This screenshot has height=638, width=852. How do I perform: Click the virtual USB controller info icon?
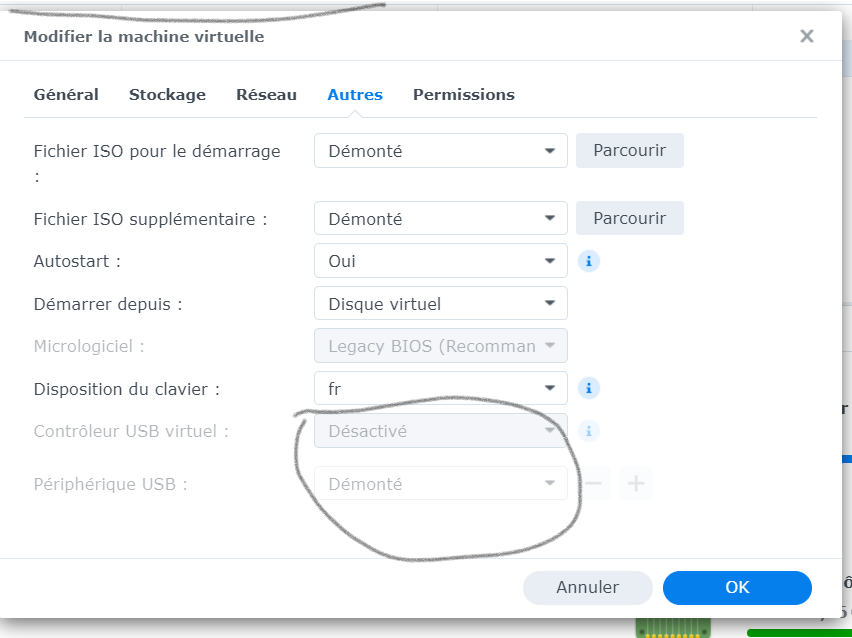pos(590,431)
